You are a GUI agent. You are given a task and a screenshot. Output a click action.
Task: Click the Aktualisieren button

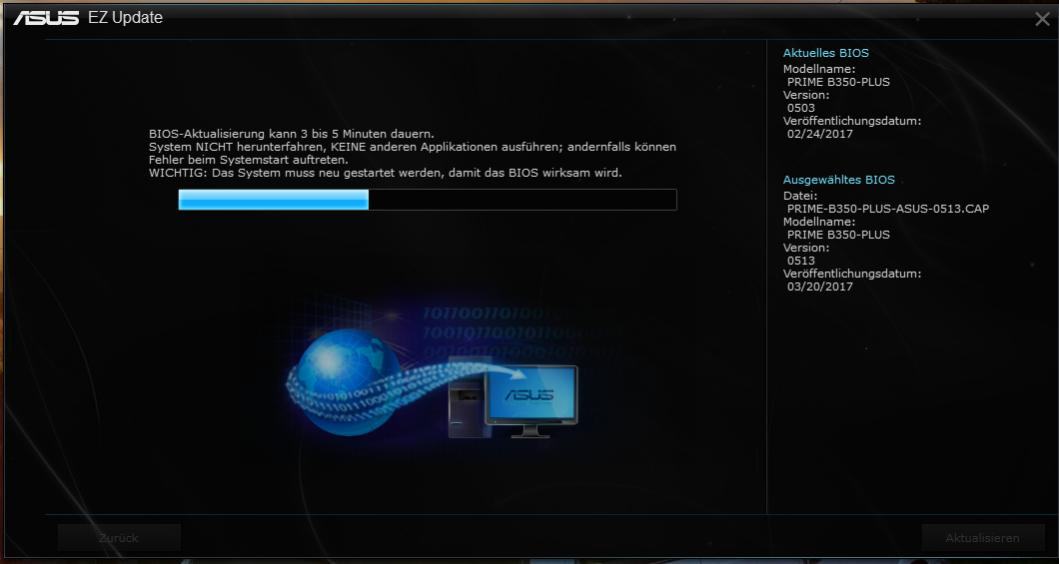coord(983,538)
